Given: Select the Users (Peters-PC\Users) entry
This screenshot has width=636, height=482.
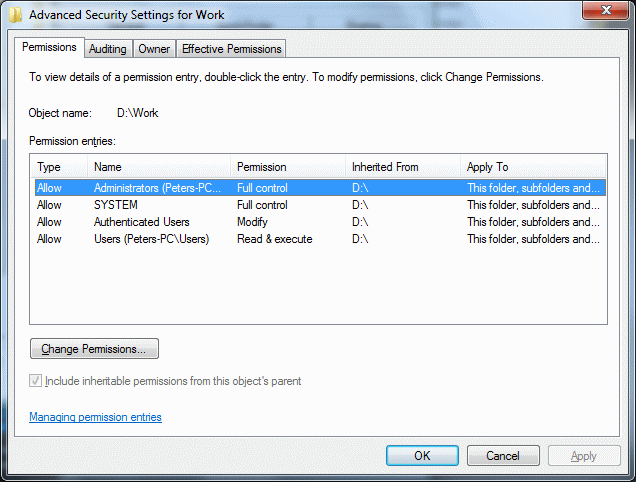Looking at the screenshot, I should pos(151,239).
